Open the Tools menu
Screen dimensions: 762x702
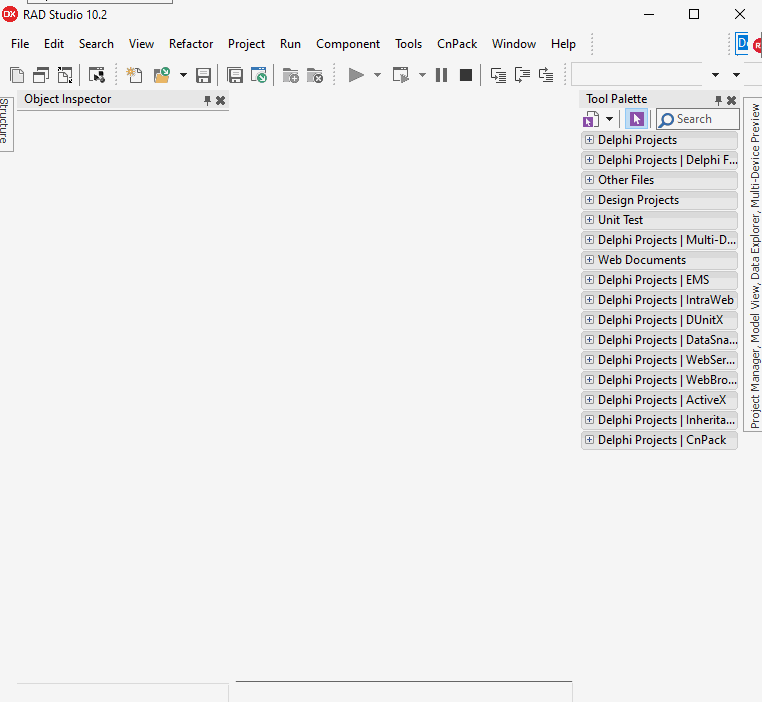coord(408,44)
